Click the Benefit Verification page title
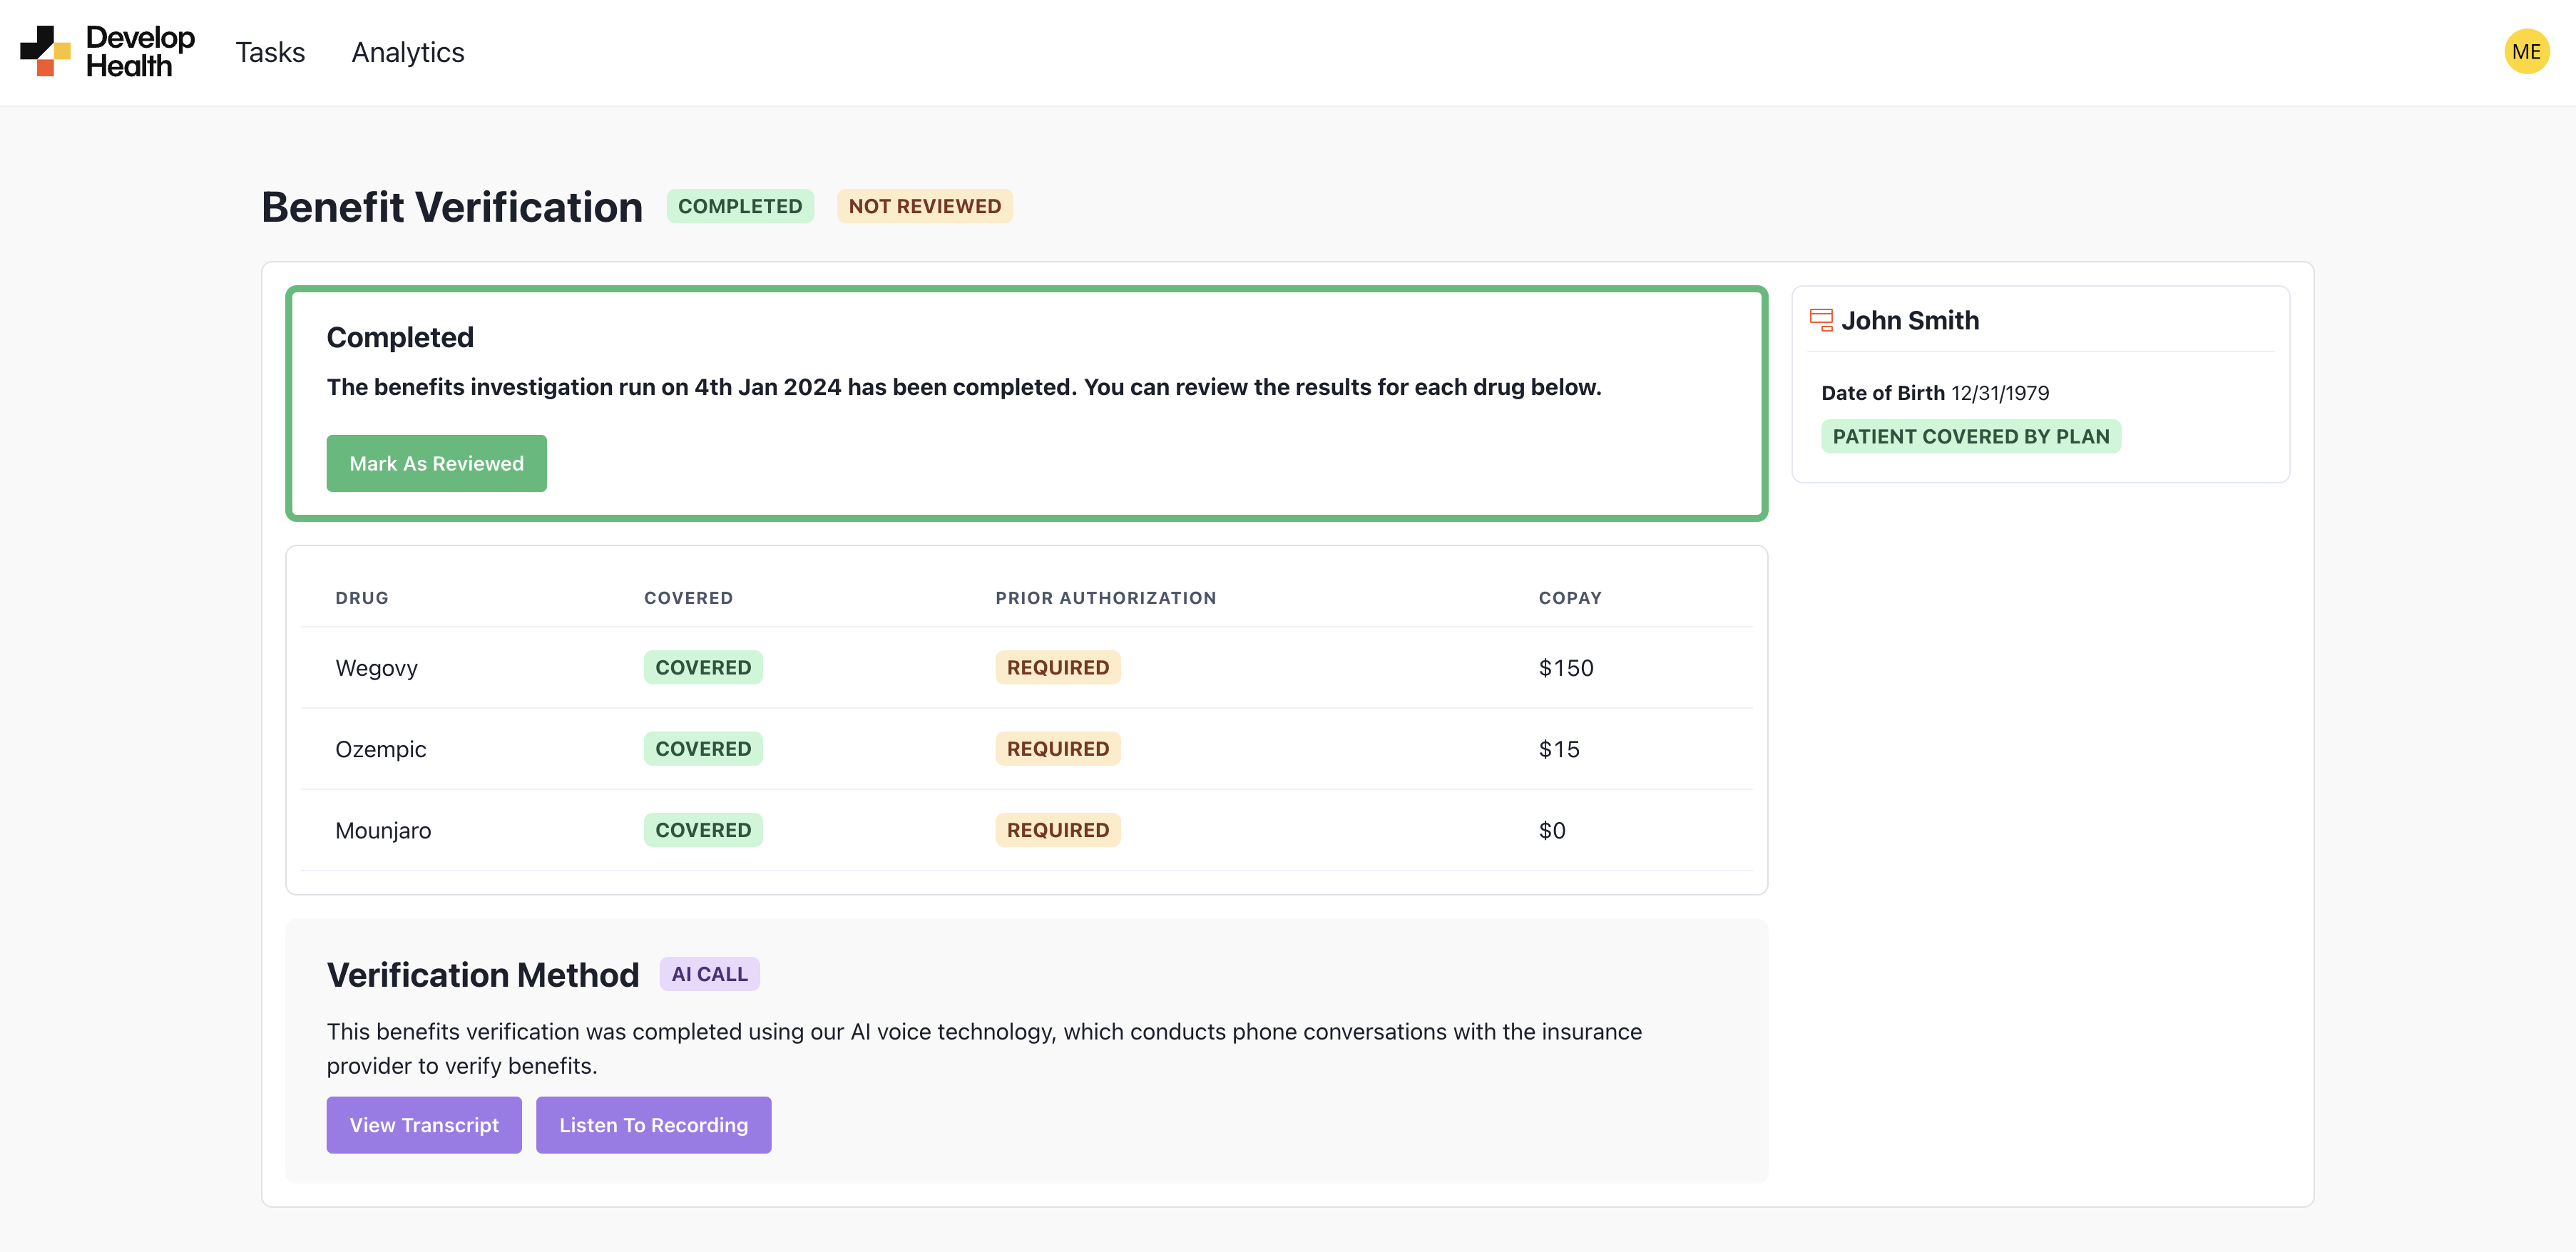 [452, 207]
